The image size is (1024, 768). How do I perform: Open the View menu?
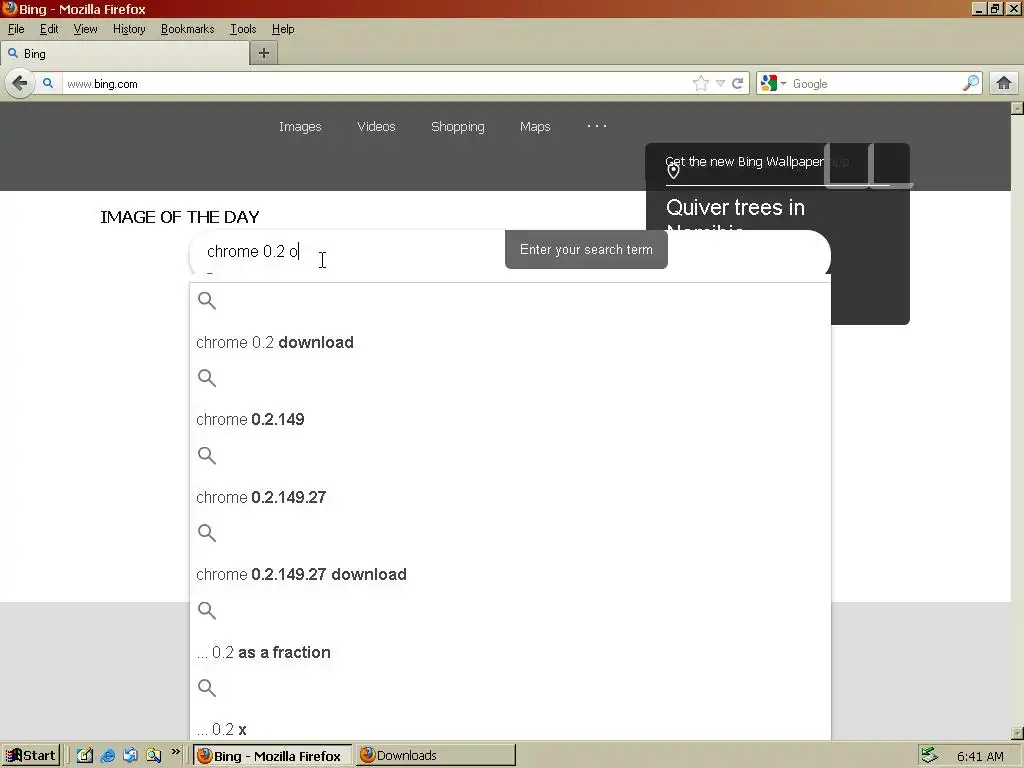pyautogui.click(x=86, y=29)
